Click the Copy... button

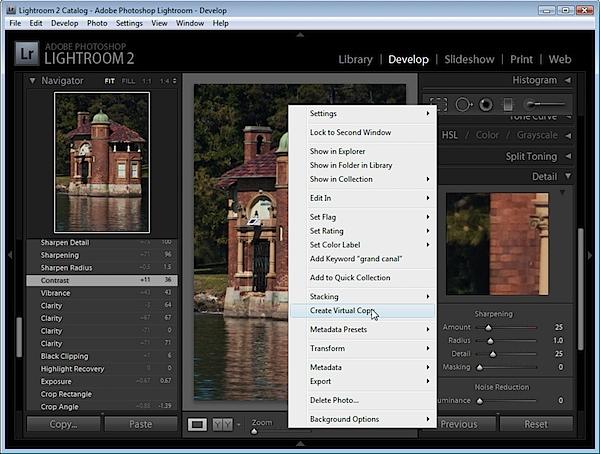click(64, 424)
